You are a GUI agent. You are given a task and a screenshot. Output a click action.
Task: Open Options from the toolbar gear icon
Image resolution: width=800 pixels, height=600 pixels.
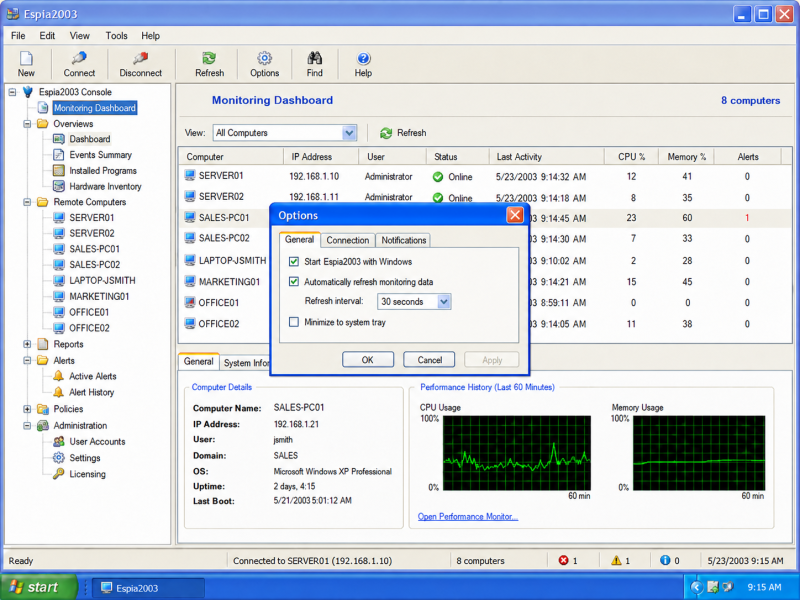pyautogui.click(x=264, y=58)
